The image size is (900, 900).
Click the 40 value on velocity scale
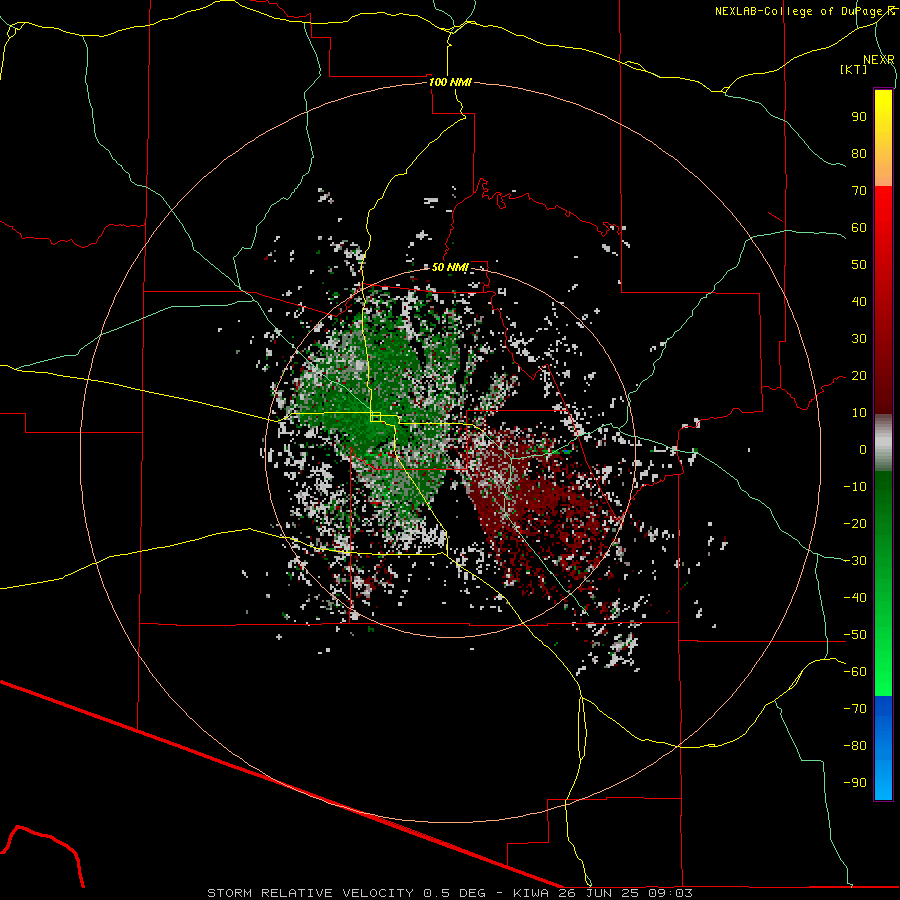coord(859,301)
